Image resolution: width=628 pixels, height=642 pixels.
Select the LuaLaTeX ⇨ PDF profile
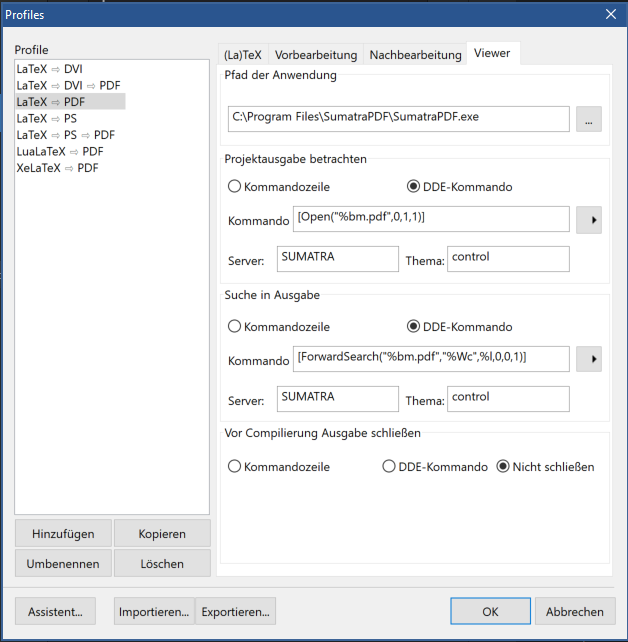pos(60,151)
